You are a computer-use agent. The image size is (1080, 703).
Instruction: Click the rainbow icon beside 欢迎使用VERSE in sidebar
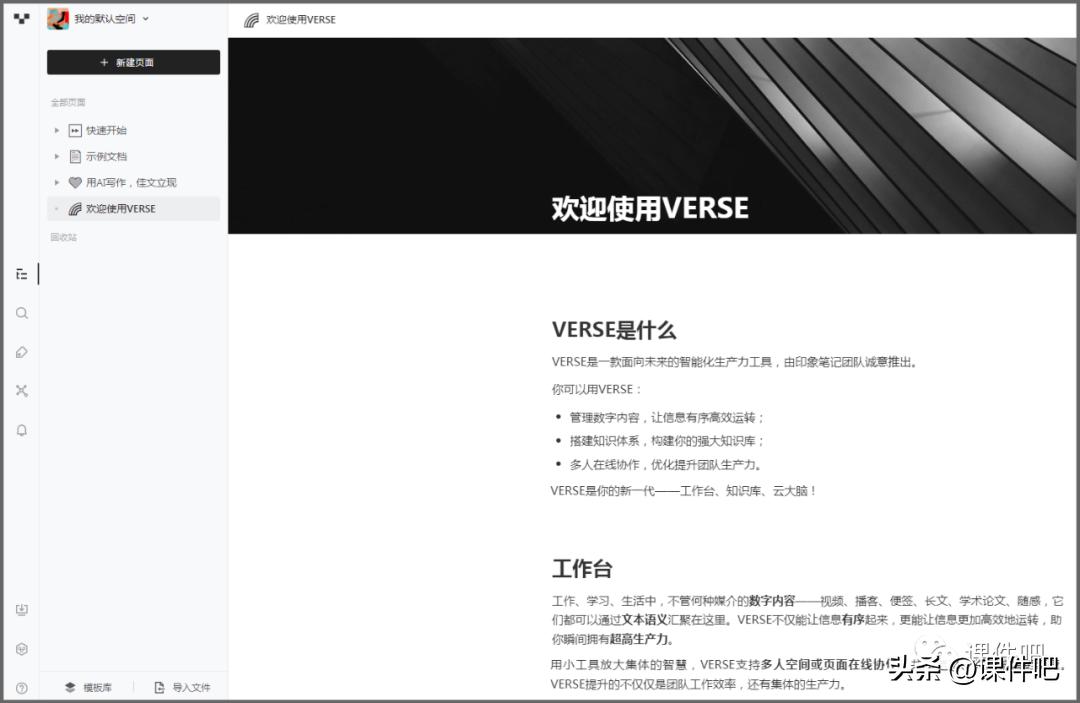[x=75, y=209]
